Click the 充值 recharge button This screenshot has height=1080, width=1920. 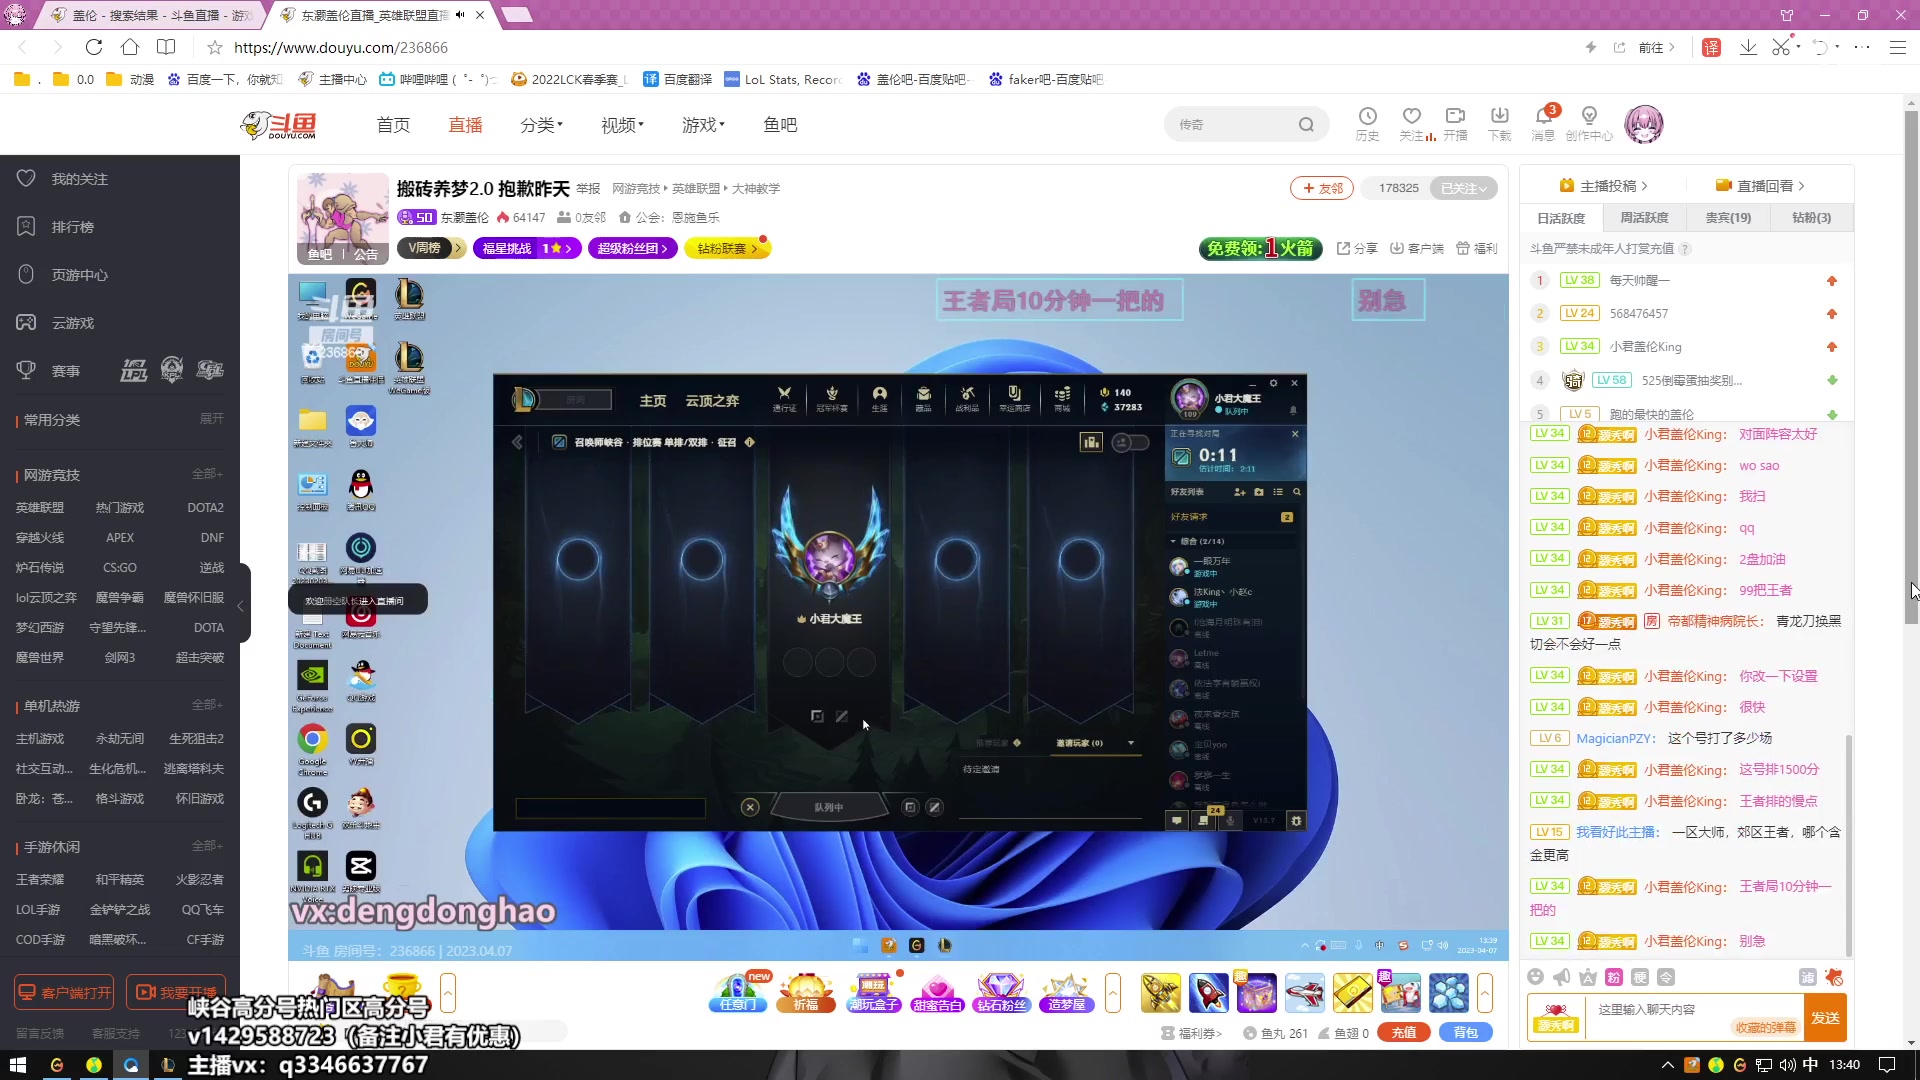[x=1403, y=1032]
